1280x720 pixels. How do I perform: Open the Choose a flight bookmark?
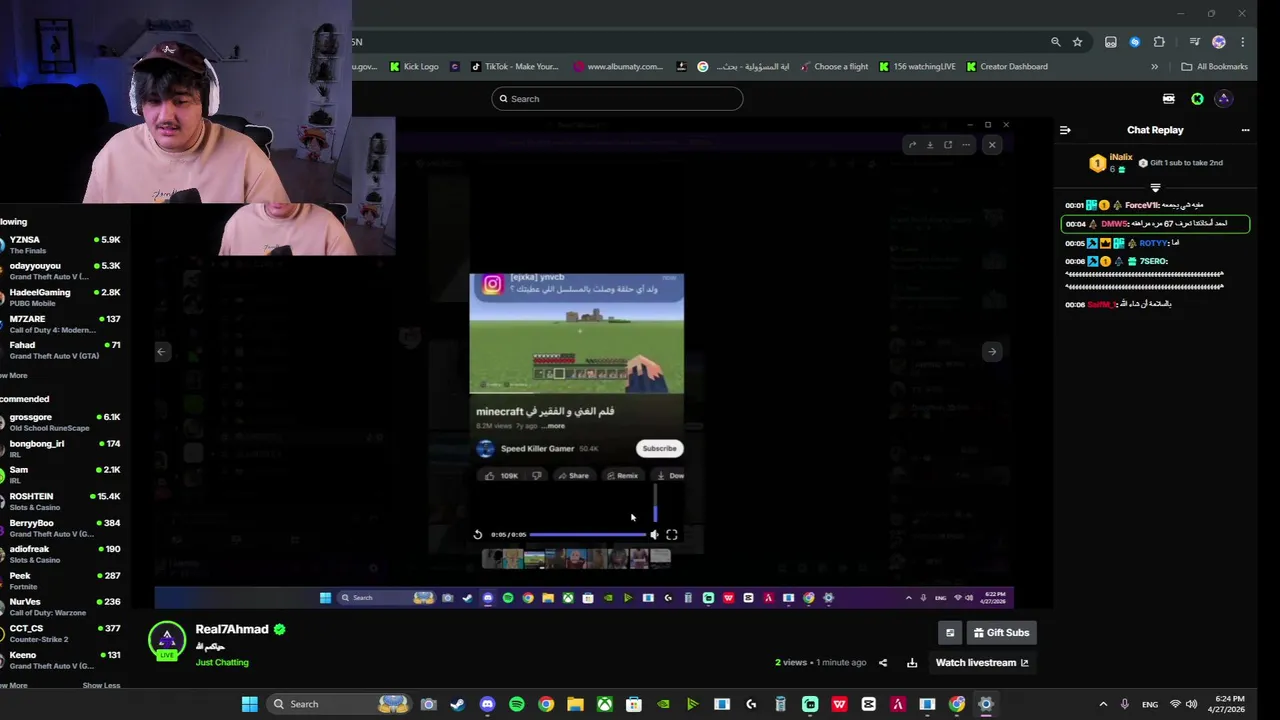click(x=833, y=67)
